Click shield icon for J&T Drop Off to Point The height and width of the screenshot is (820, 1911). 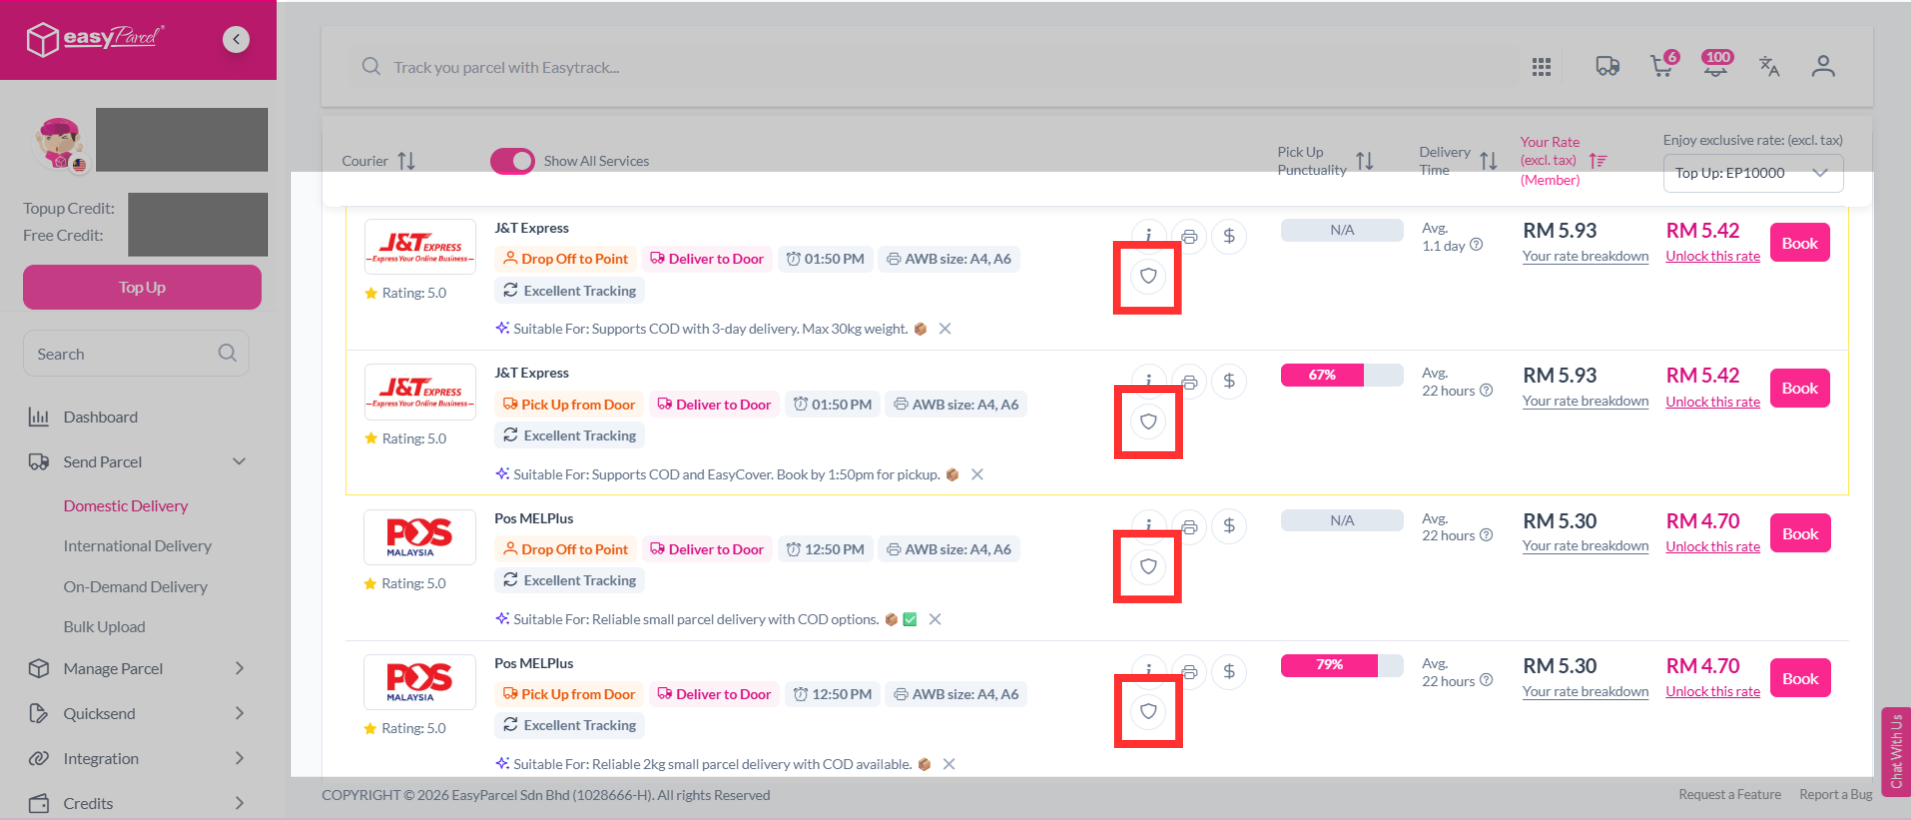click(1148, 276)
